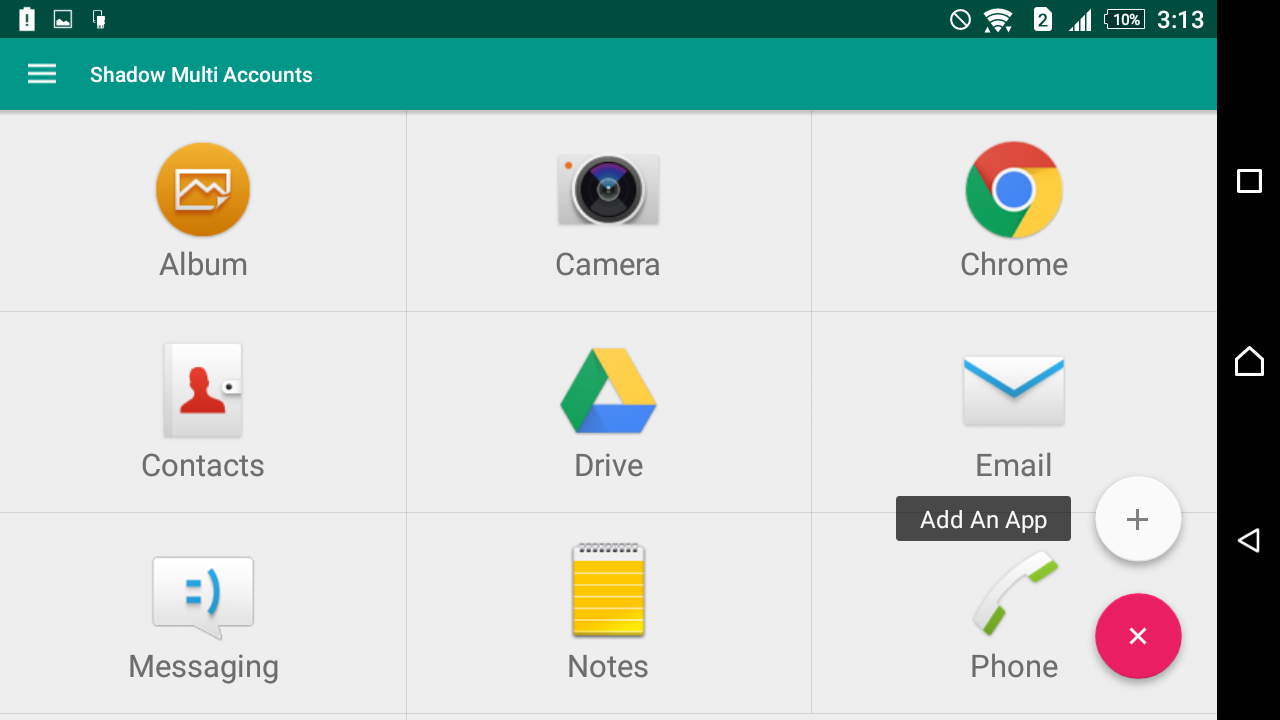The image size is (1280, 720).
Task: Click the Shadow Multi Accounts title
Action: pyautogui.click(x=201, y=75)
